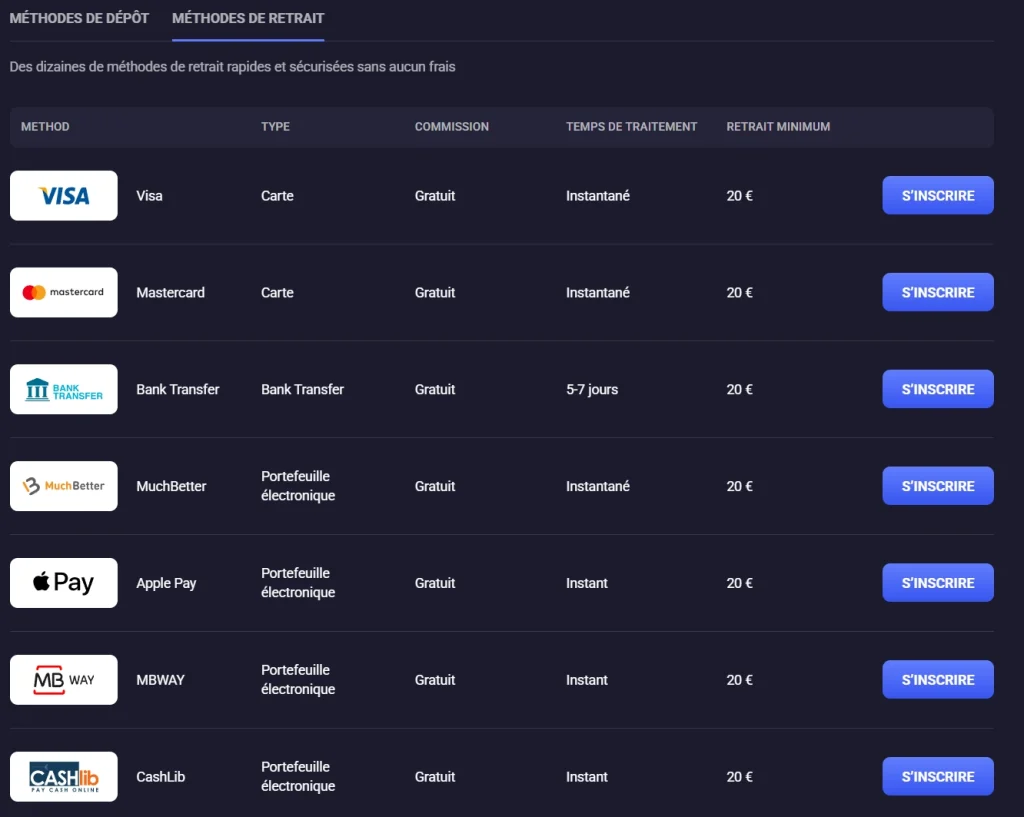Click the TYPE column header
Image resolution: width=1024 pixels, height=817 pixels.
coord(276,127)
